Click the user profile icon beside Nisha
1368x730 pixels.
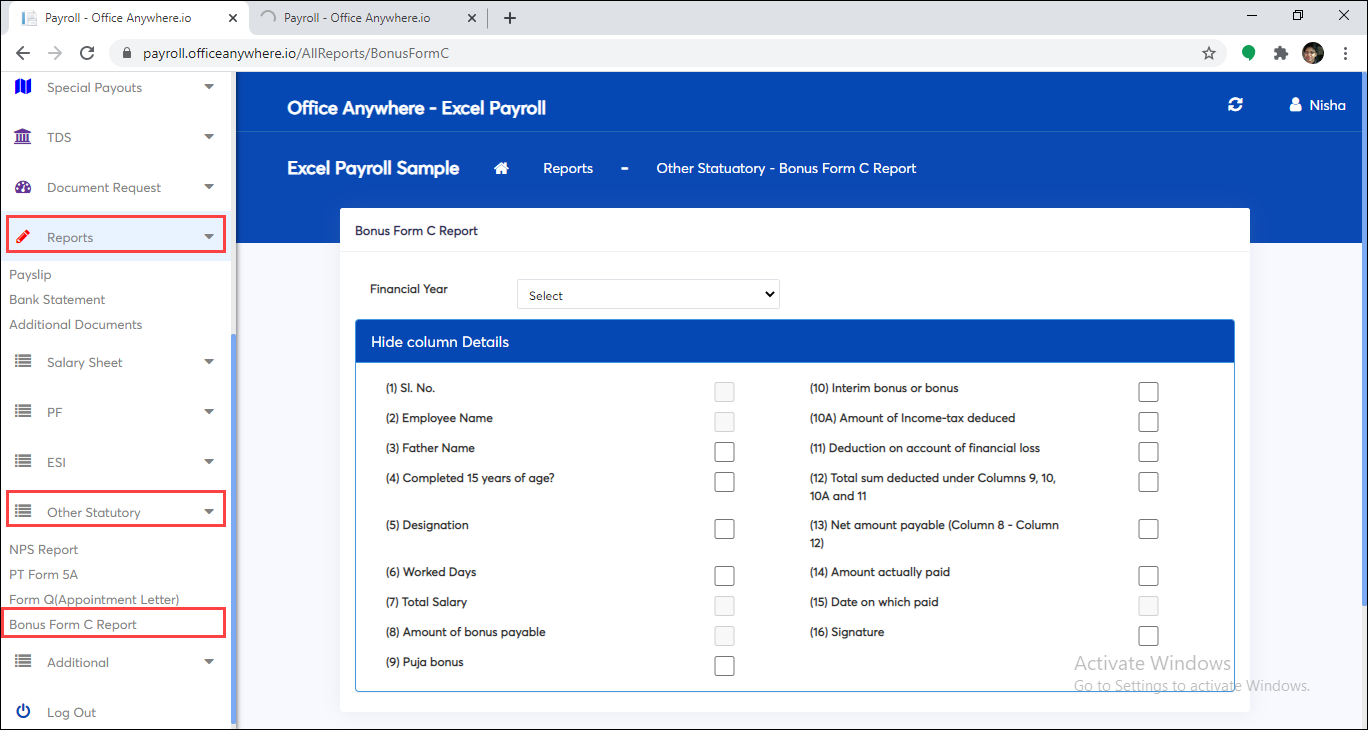pos(1295,105)
